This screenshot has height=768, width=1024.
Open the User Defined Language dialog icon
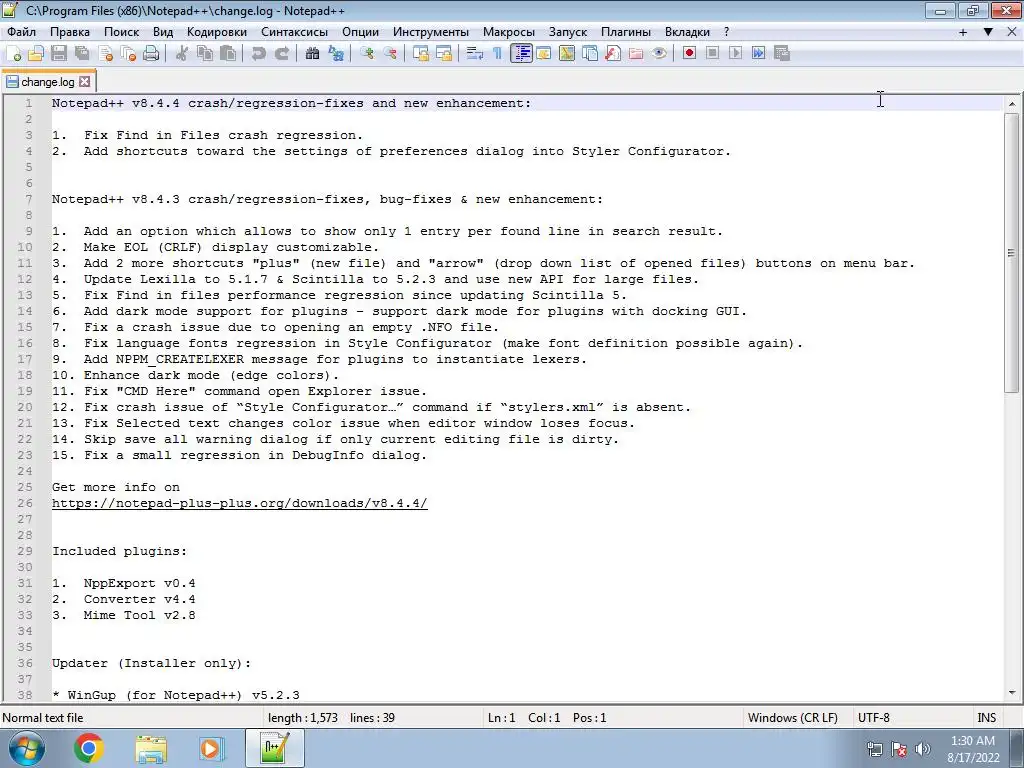(x=544, y=54)
